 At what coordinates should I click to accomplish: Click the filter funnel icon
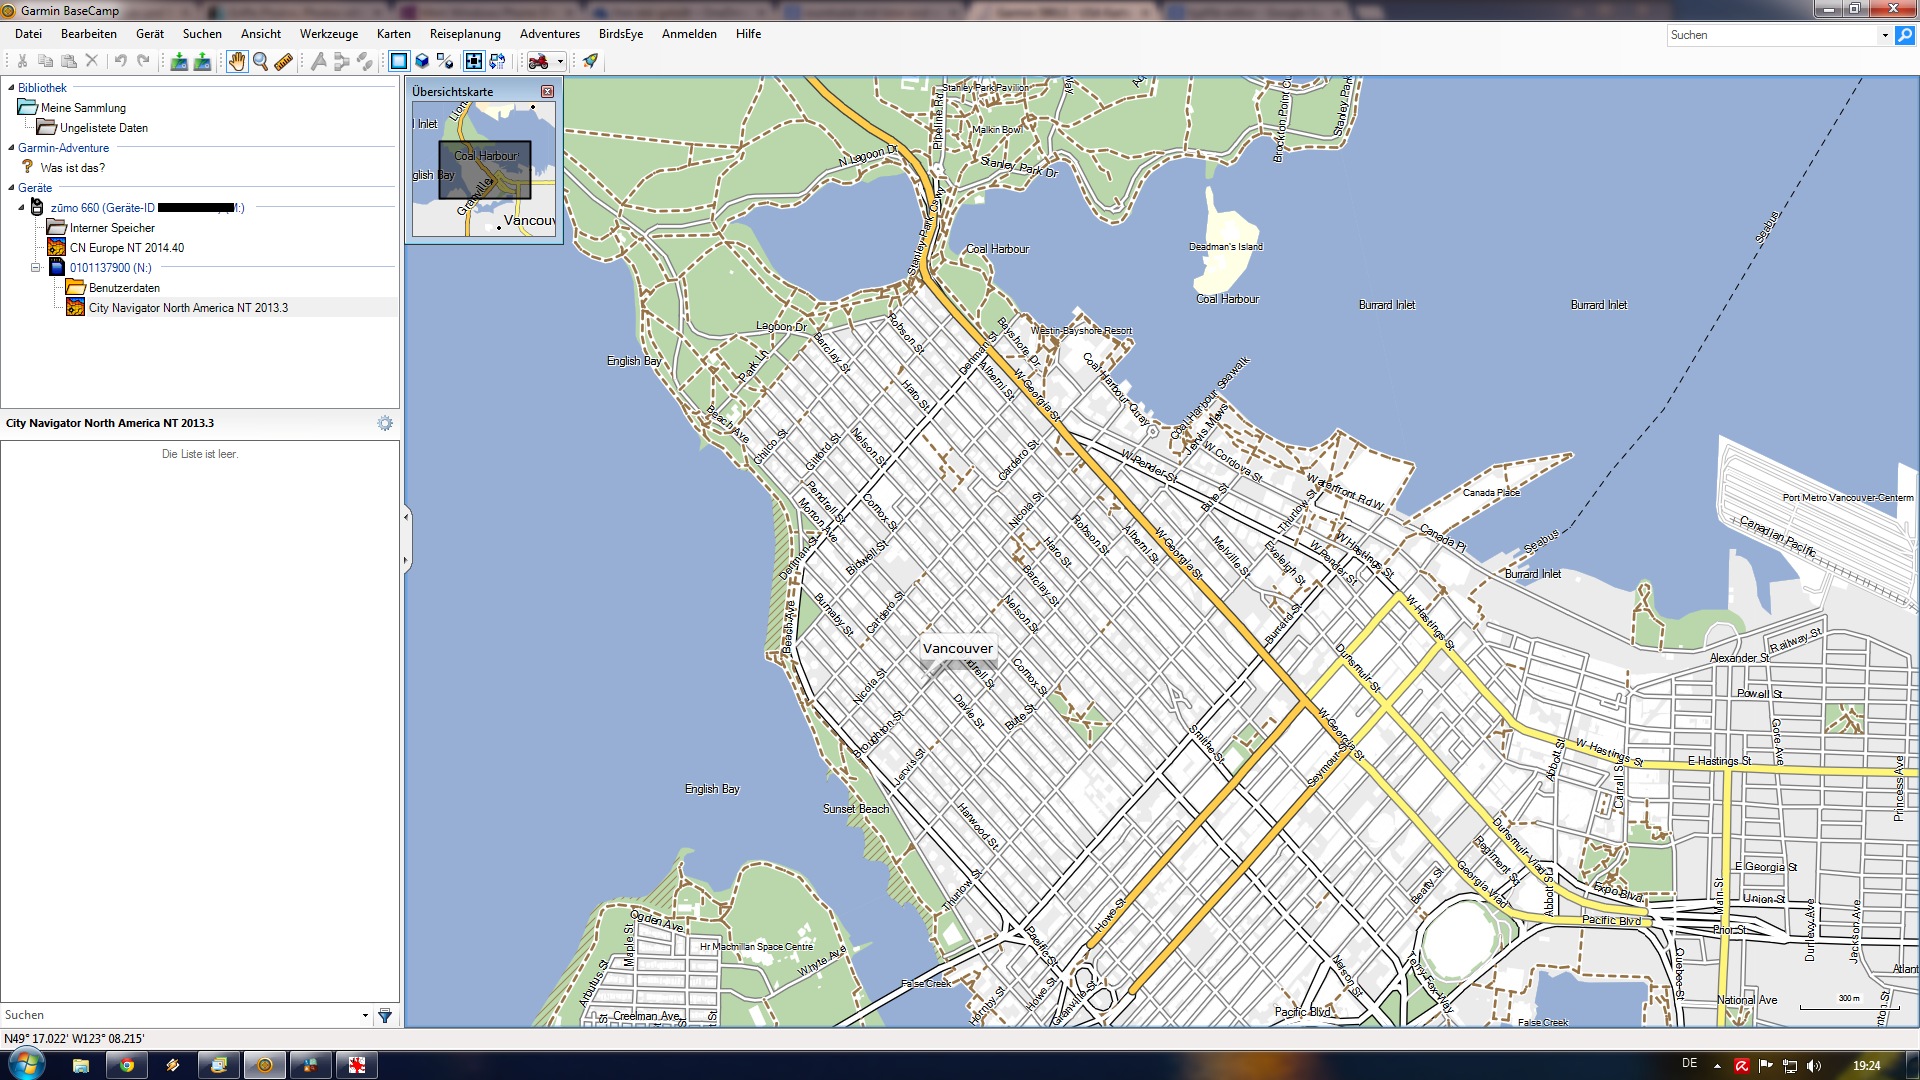pyautogui.click(x=385, y=1016)
